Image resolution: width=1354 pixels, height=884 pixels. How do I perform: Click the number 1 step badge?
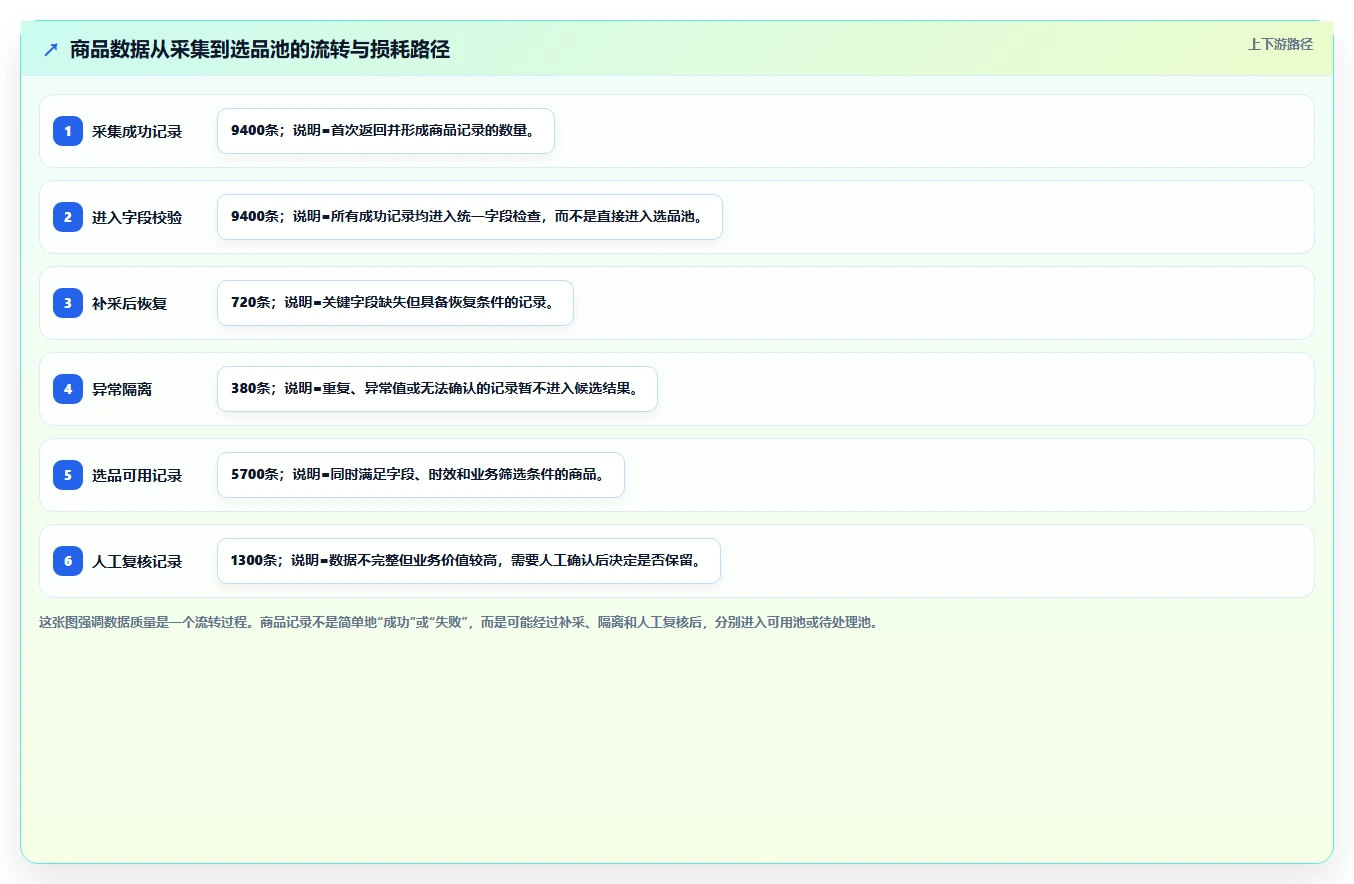click(x=68, y=131)
